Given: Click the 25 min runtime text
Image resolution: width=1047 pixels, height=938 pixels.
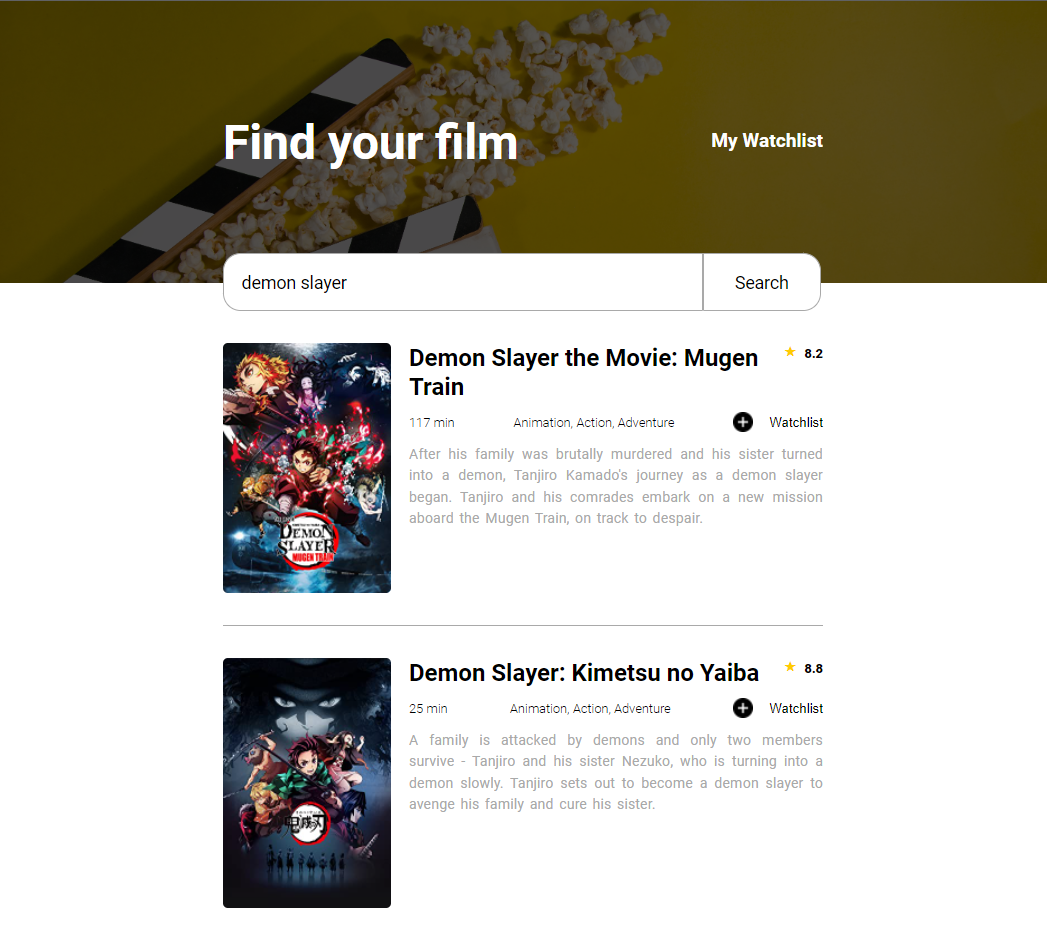Looking at the screenshot, I should 428,708.
